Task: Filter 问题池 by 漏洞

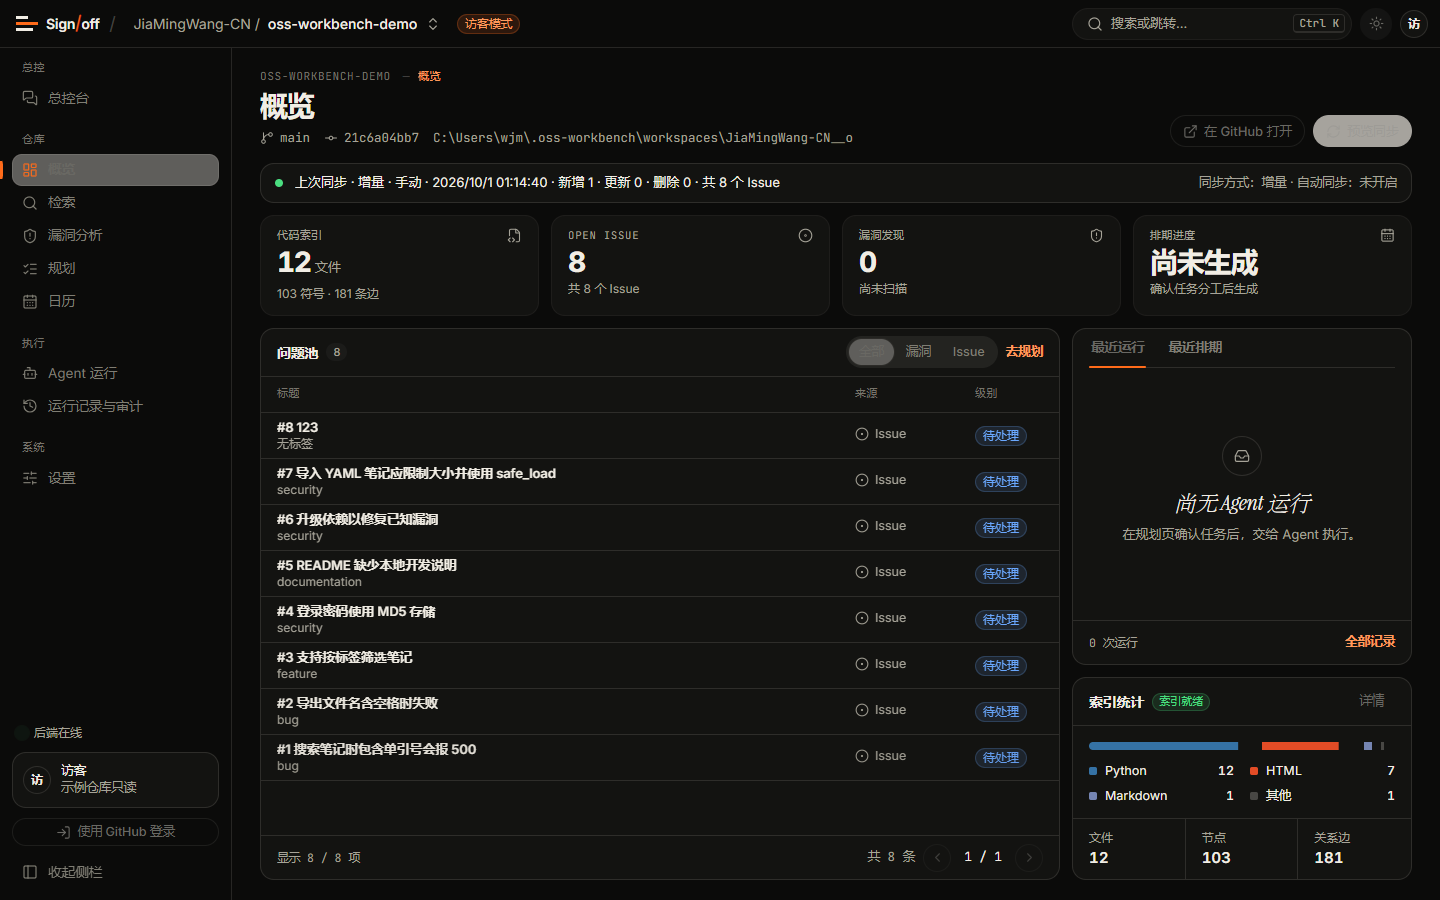Action: [918, 352]
